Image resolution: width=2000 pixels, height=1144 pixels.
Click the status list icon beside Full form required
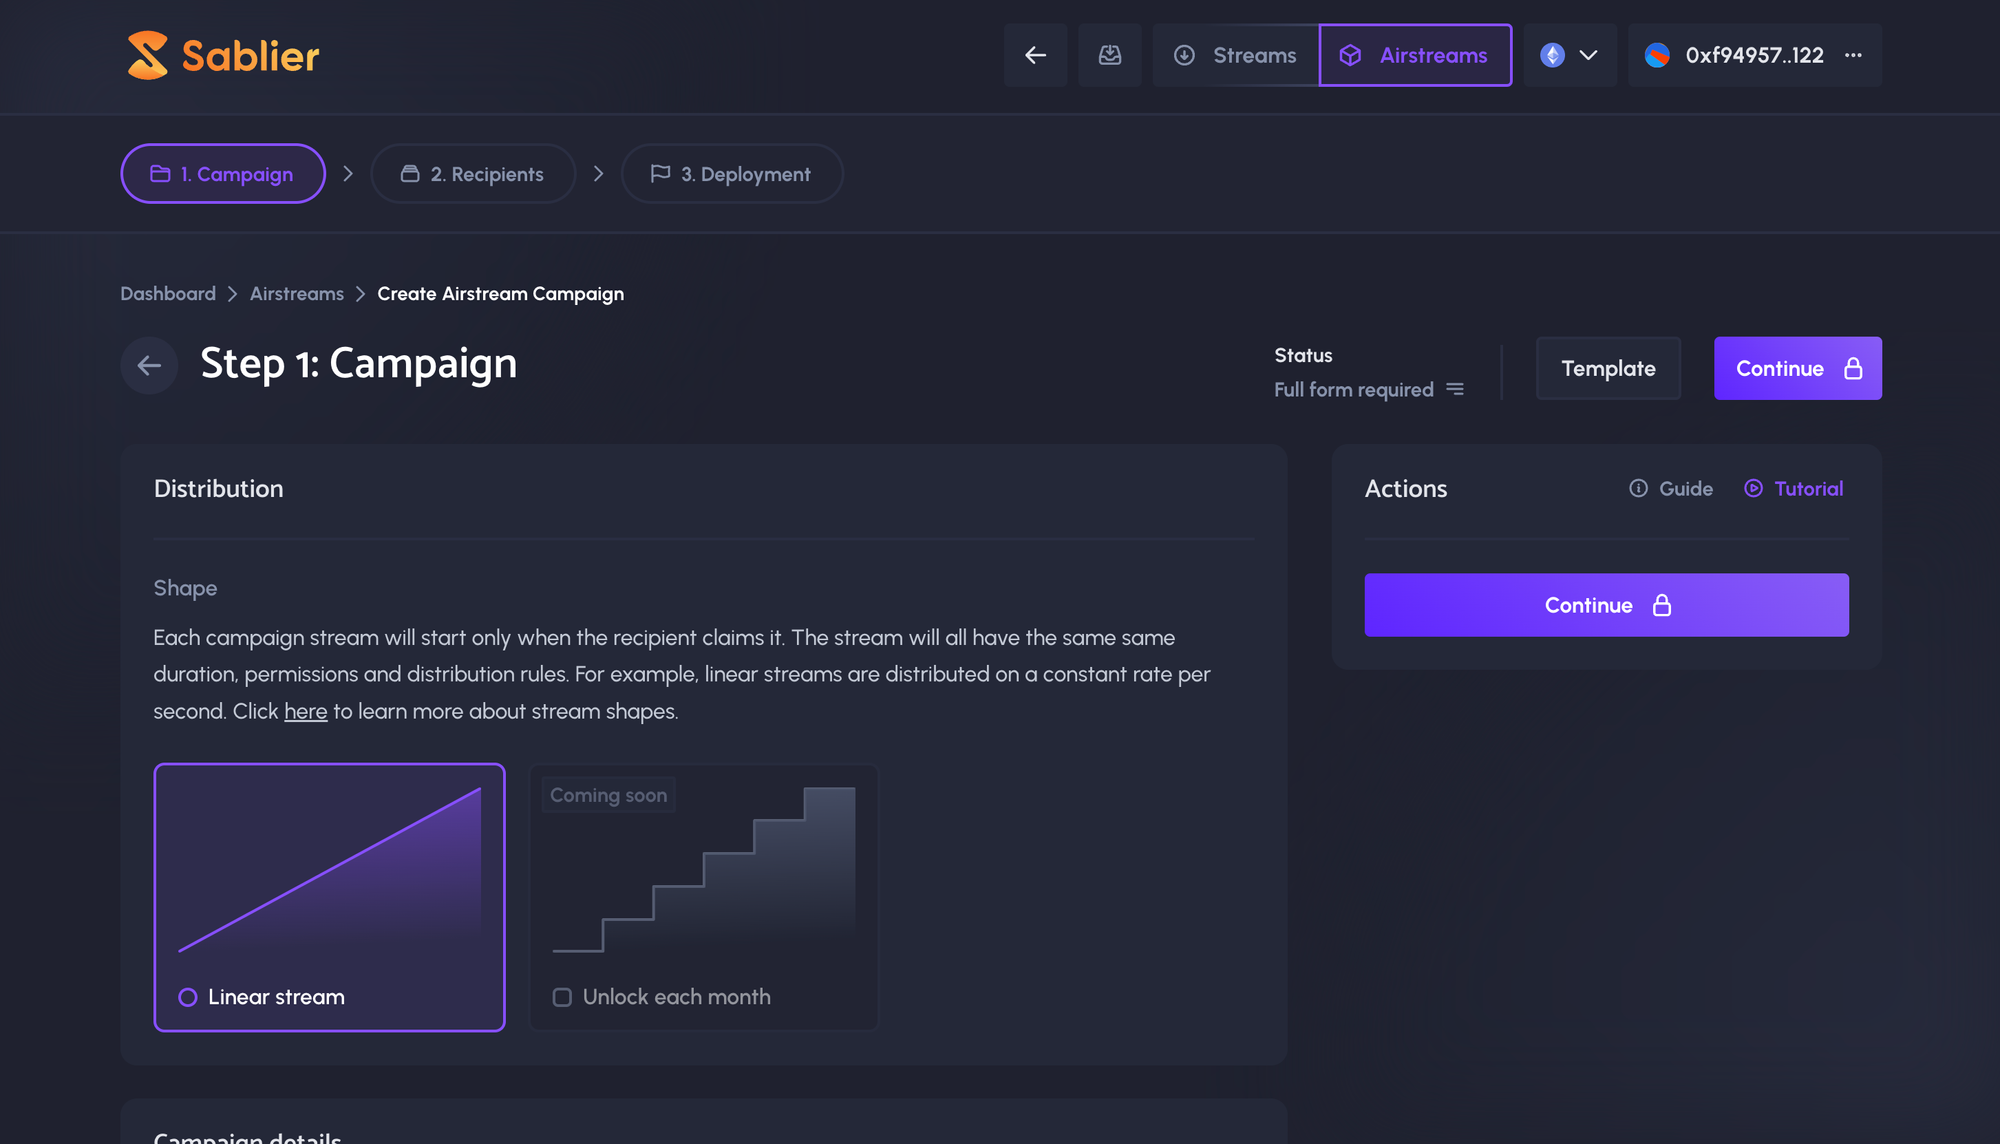coord(1455,389)
